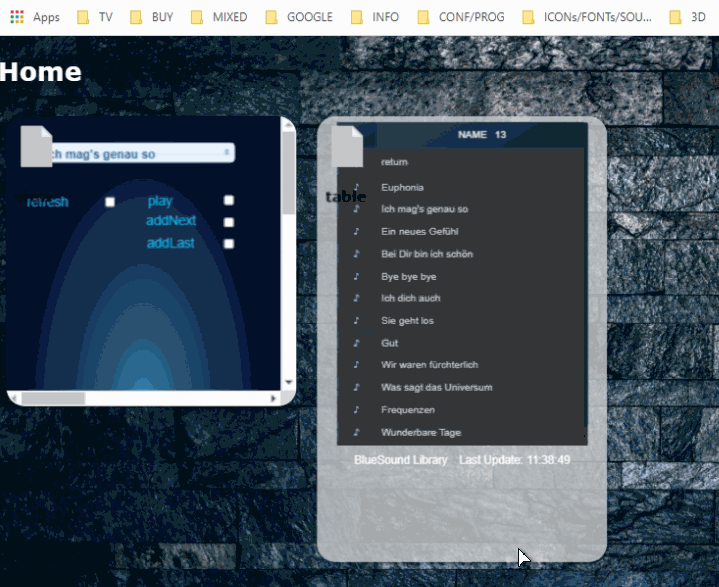Select the song Ich dich auch

pyautogui.click(x=410, y=298)
